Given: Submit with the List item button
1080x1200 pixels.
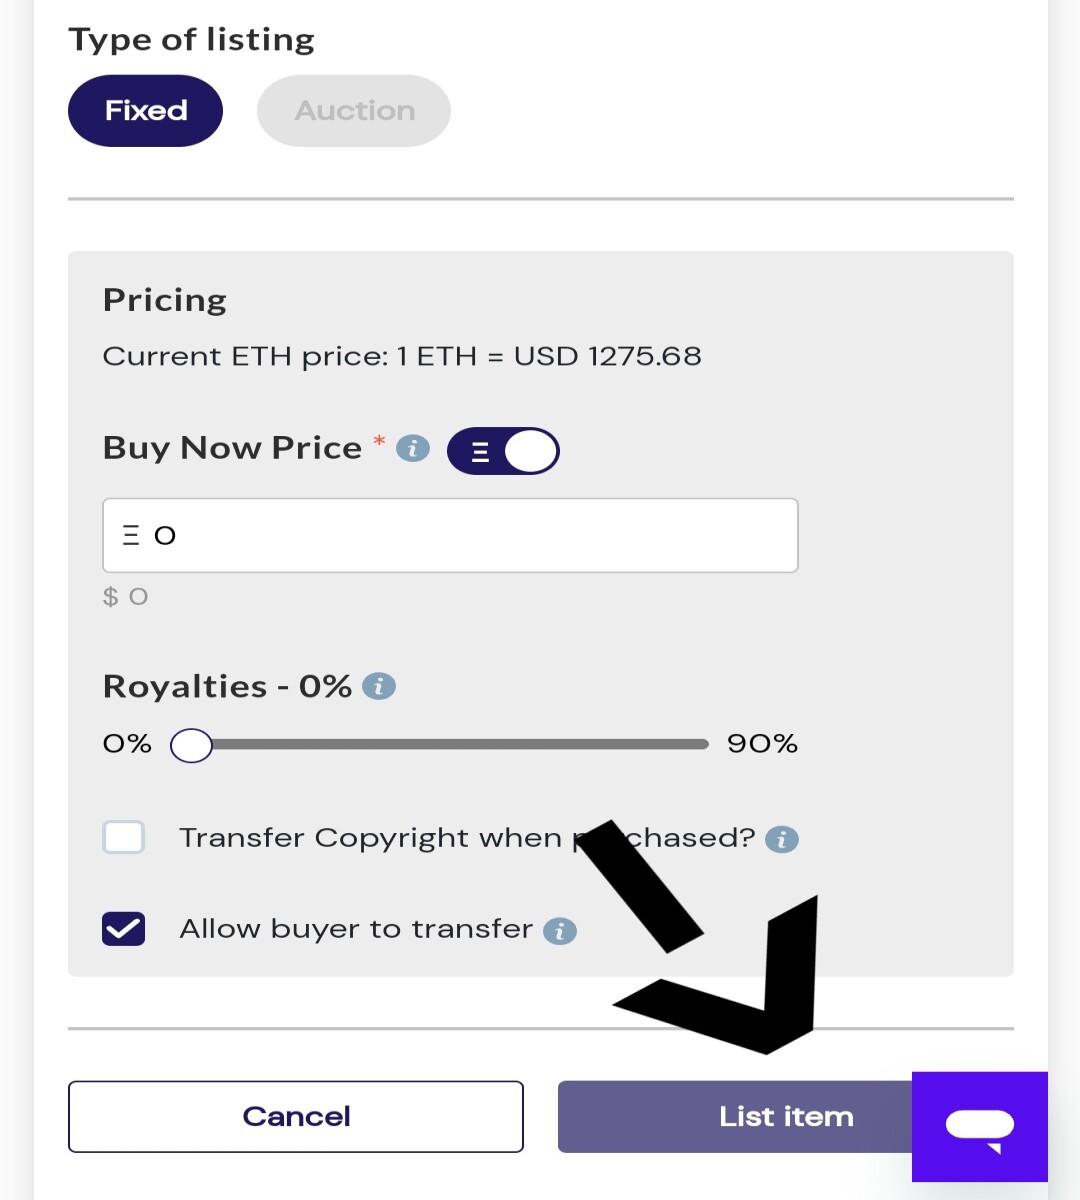Looking at the screenshot, I should click(x=735, y=1116).
